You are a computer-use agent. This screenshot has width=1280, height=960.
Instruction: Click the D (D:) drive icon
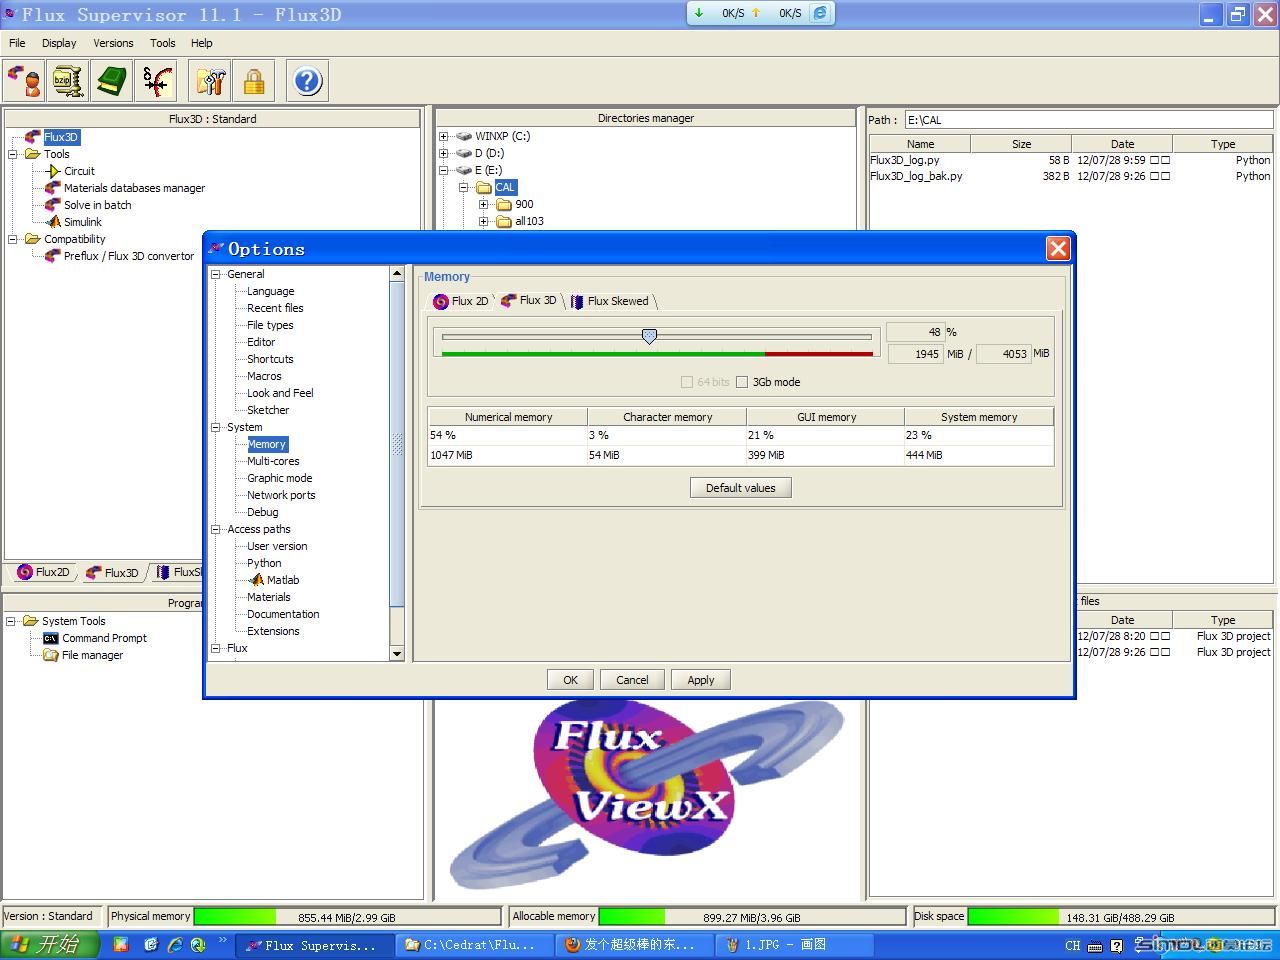463,153
